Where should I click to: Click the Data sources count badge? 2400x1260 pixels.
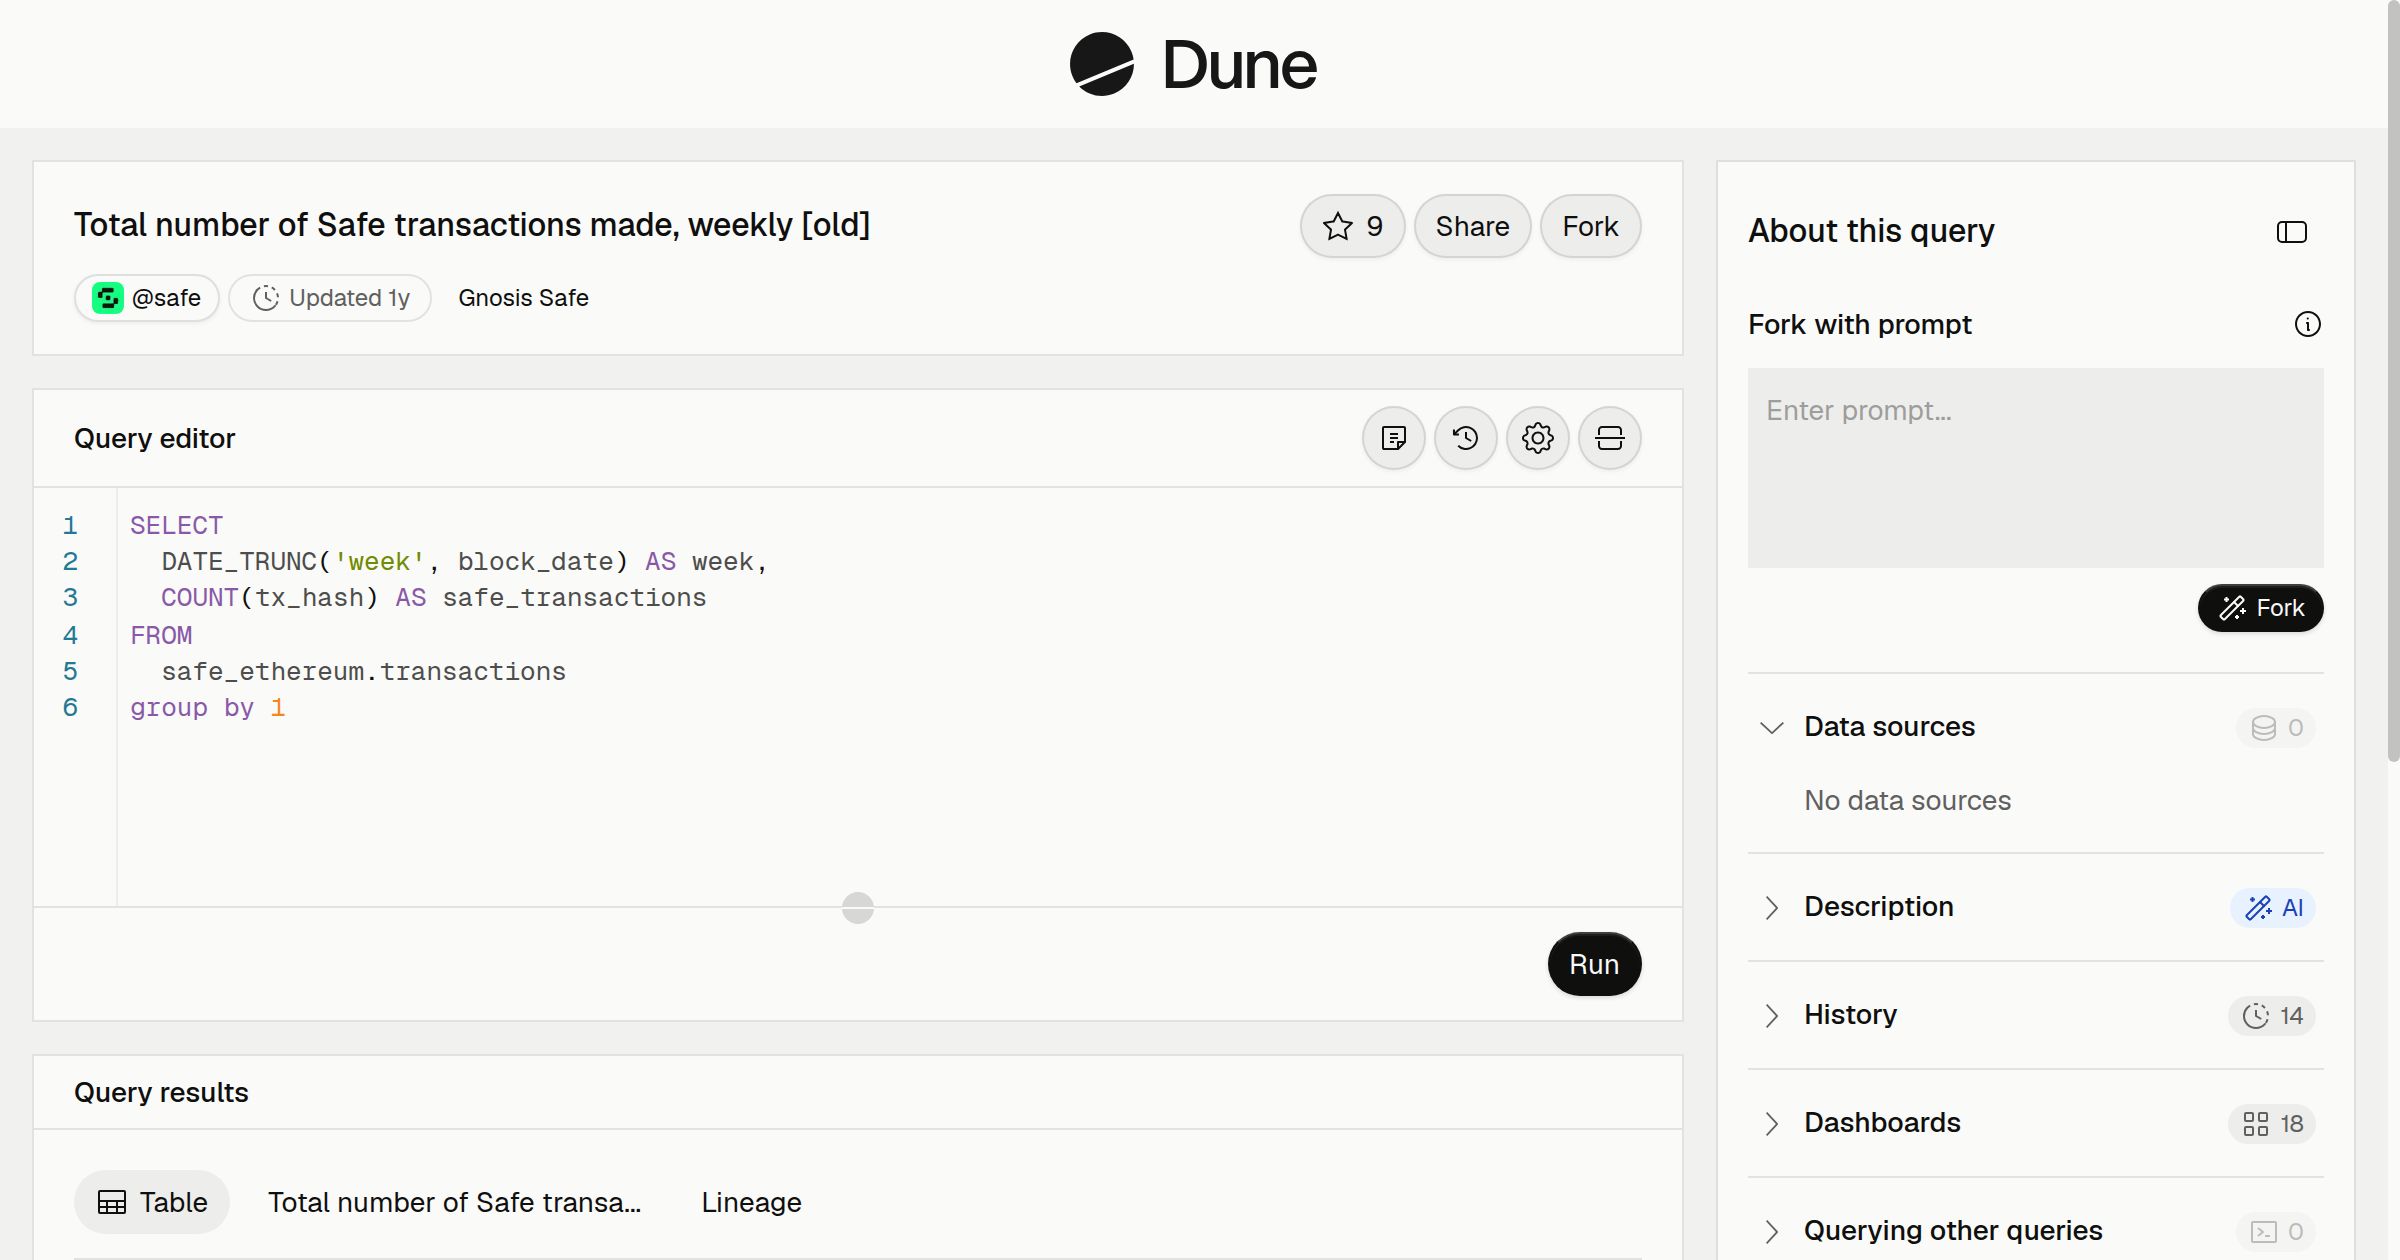[2276, 728]
